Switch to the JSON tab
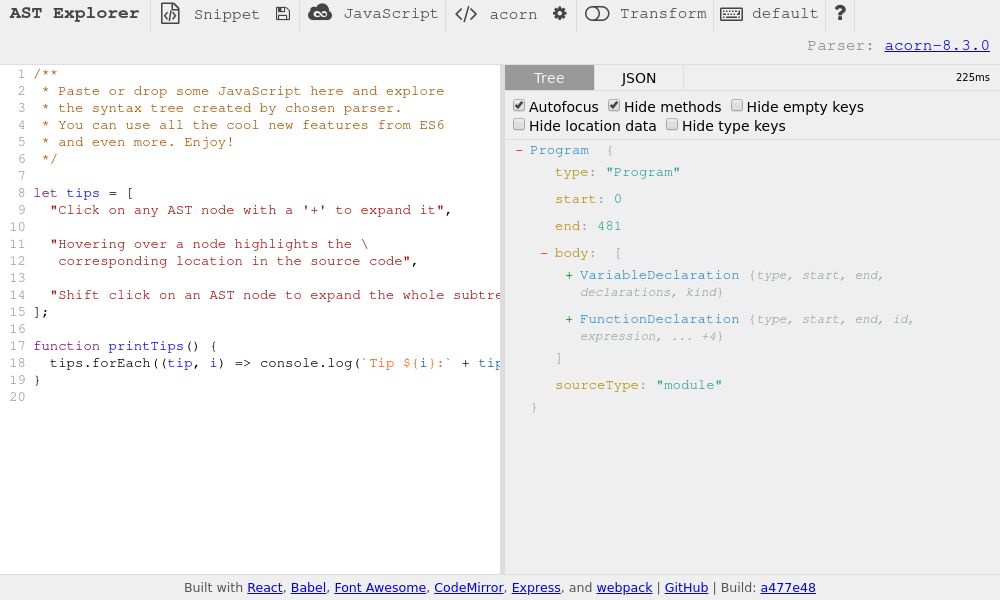The height and width of the screenshot is (600, 1000). point(638,77)
